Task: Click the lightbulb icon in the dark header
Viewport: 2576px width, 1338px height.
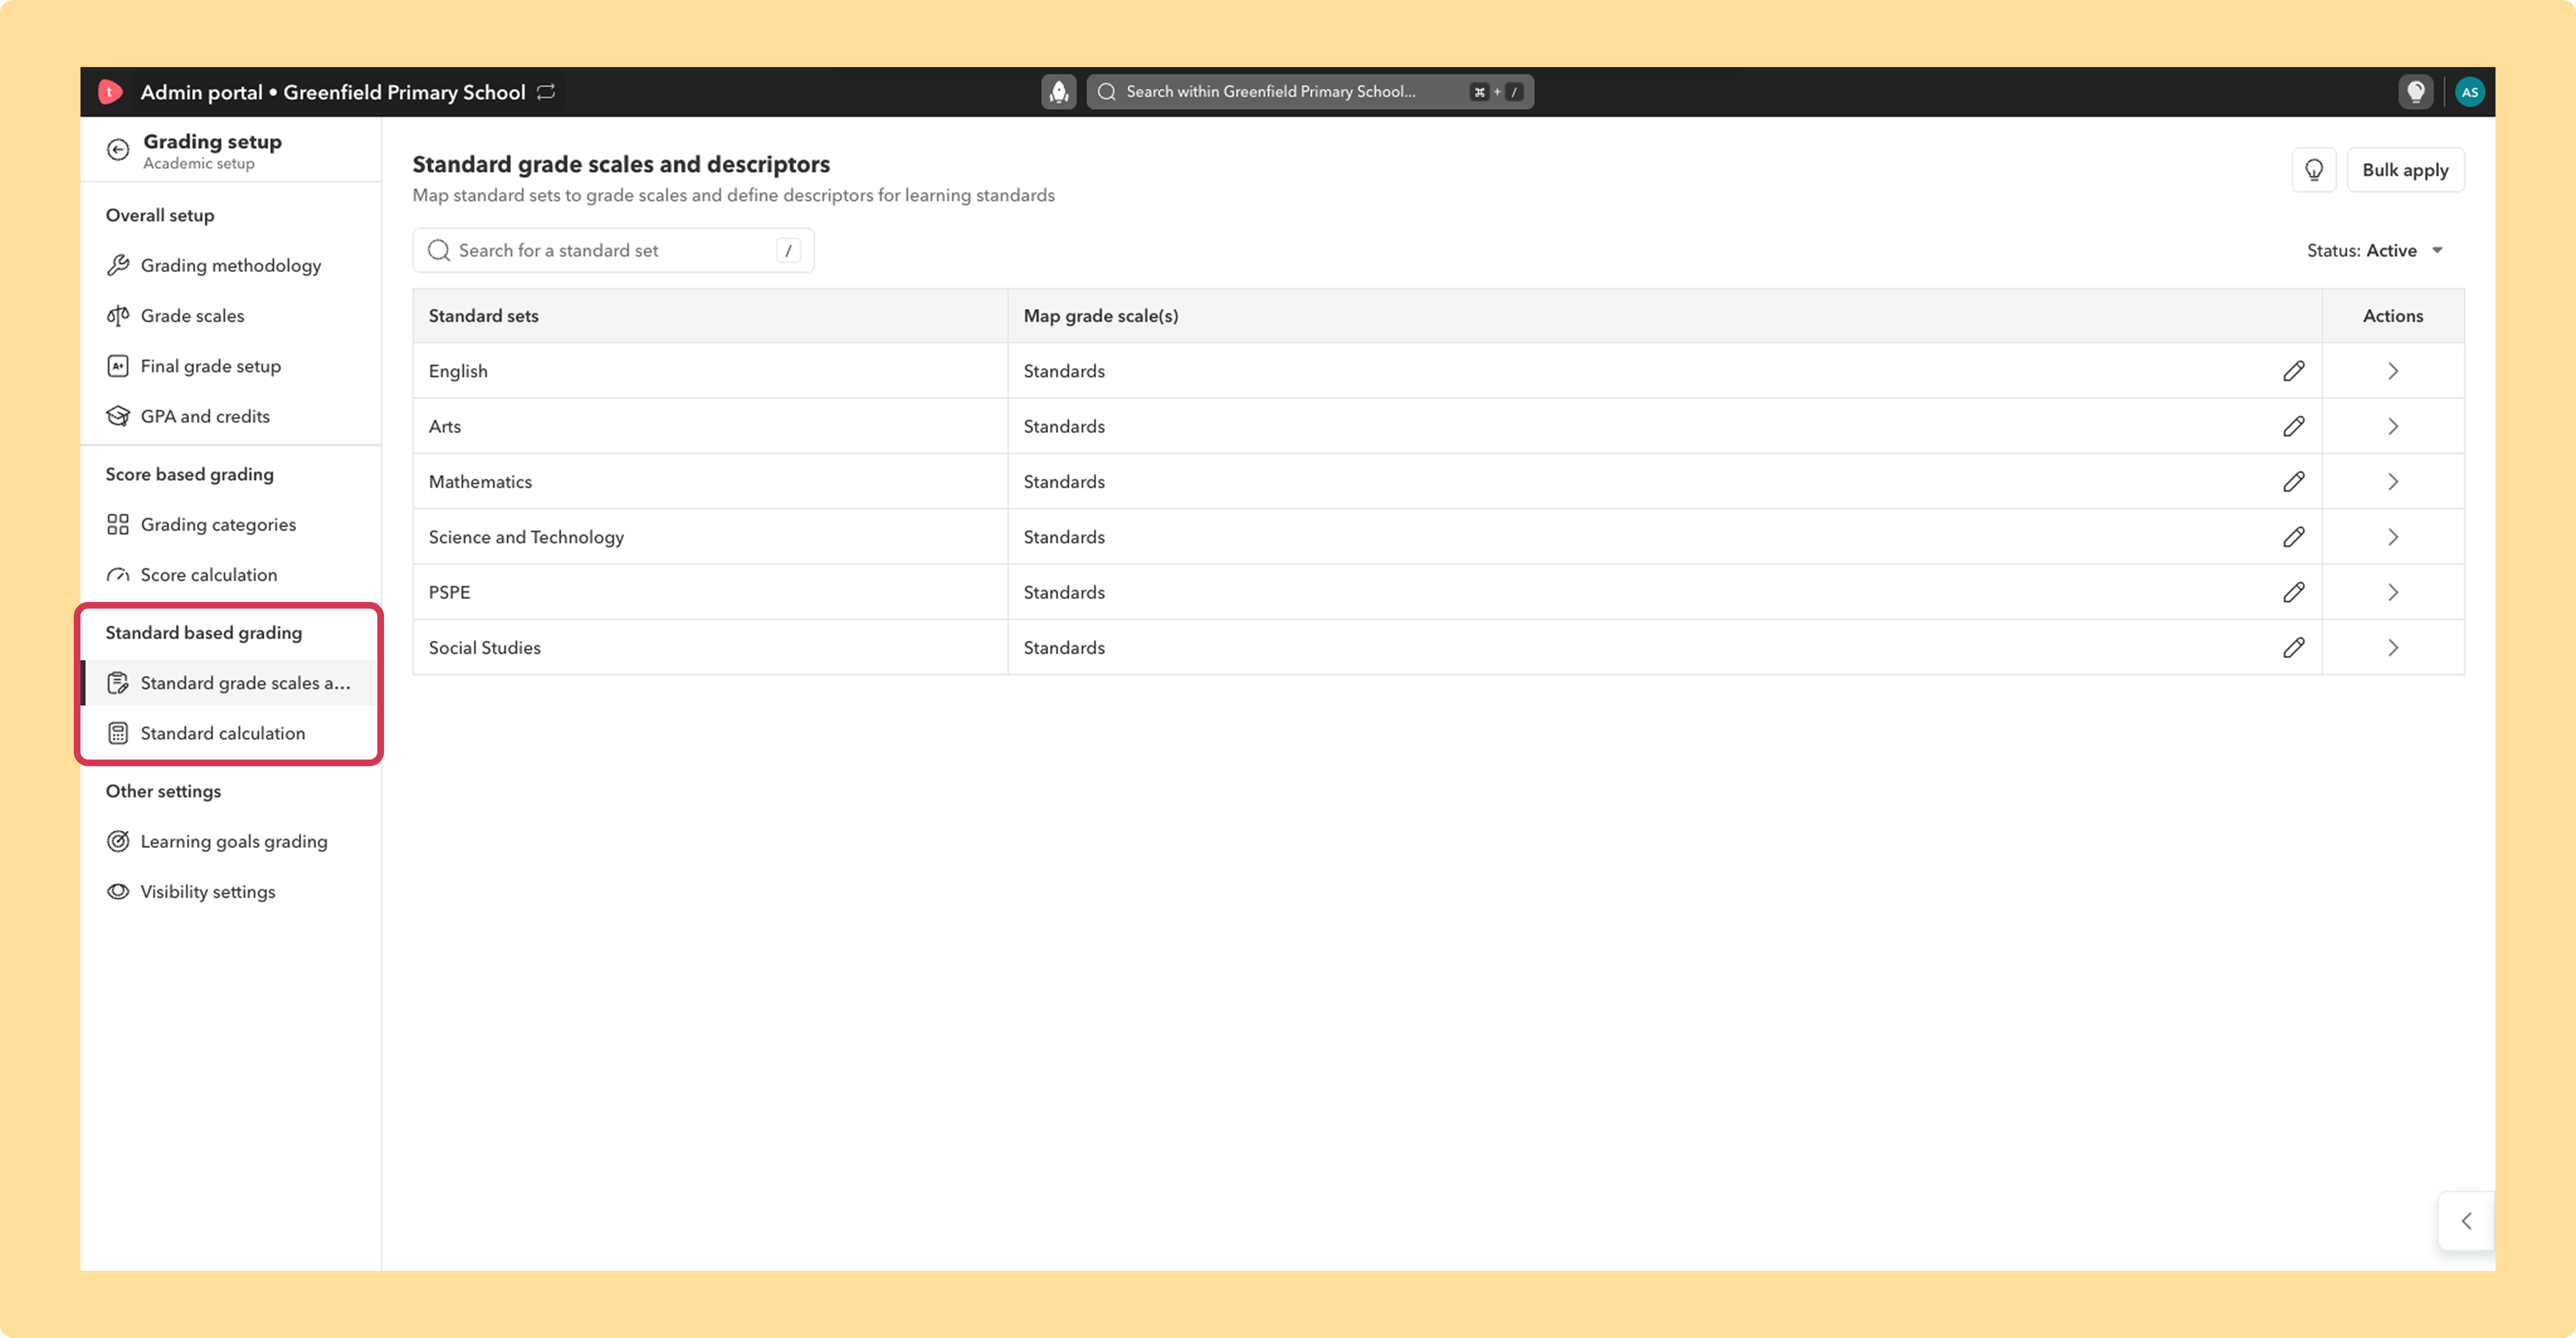Action: pyautogui.click(x=2416, y=92)
